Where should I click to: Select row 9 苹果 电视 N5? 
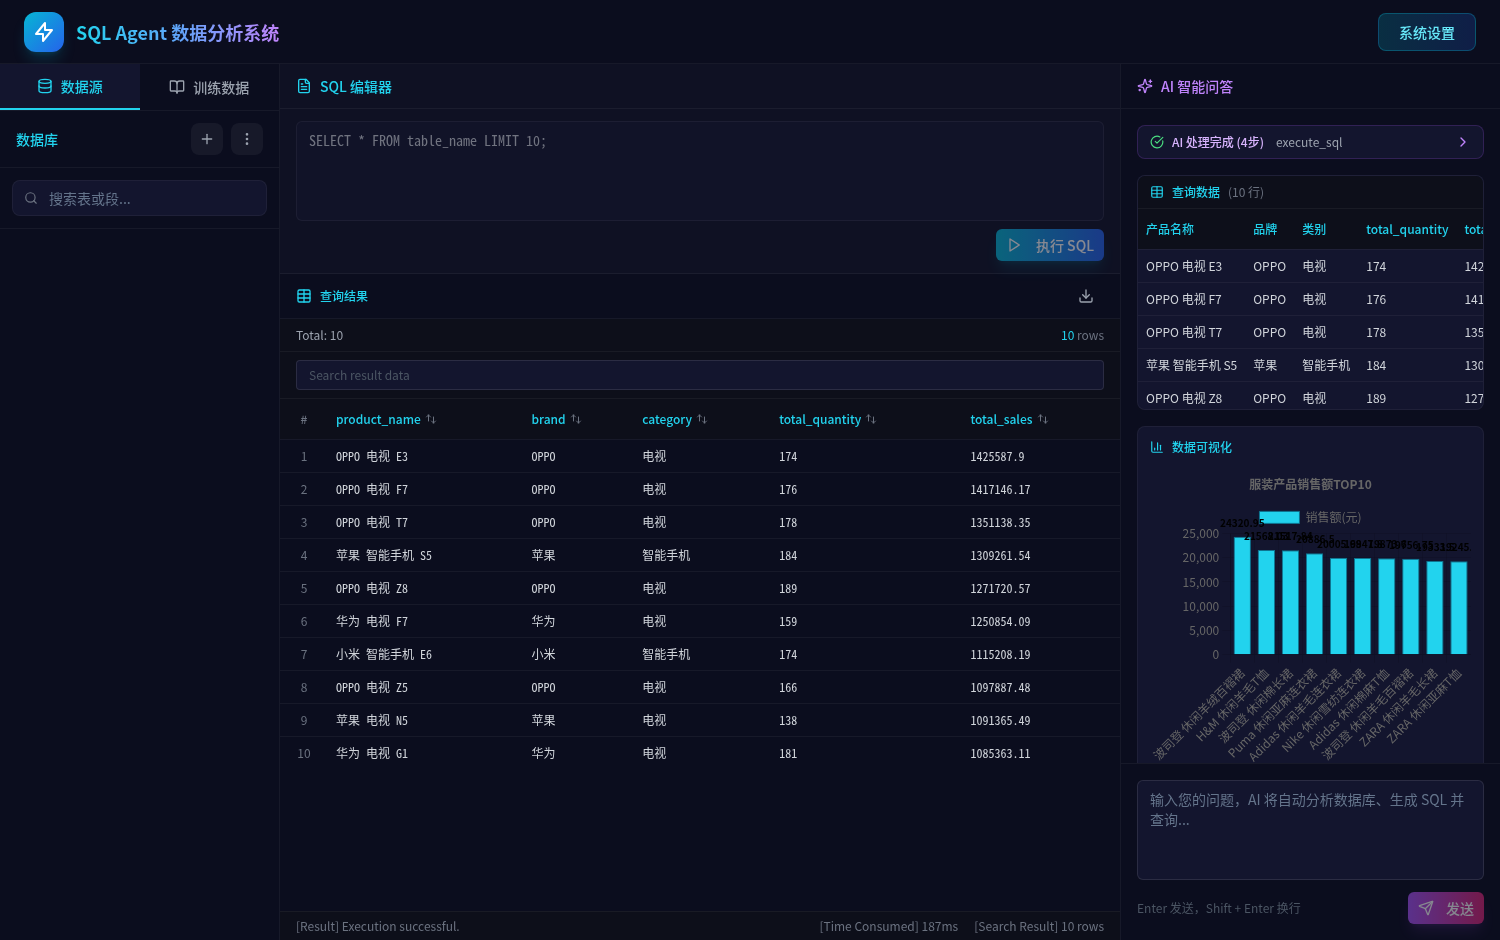(700, 720)
